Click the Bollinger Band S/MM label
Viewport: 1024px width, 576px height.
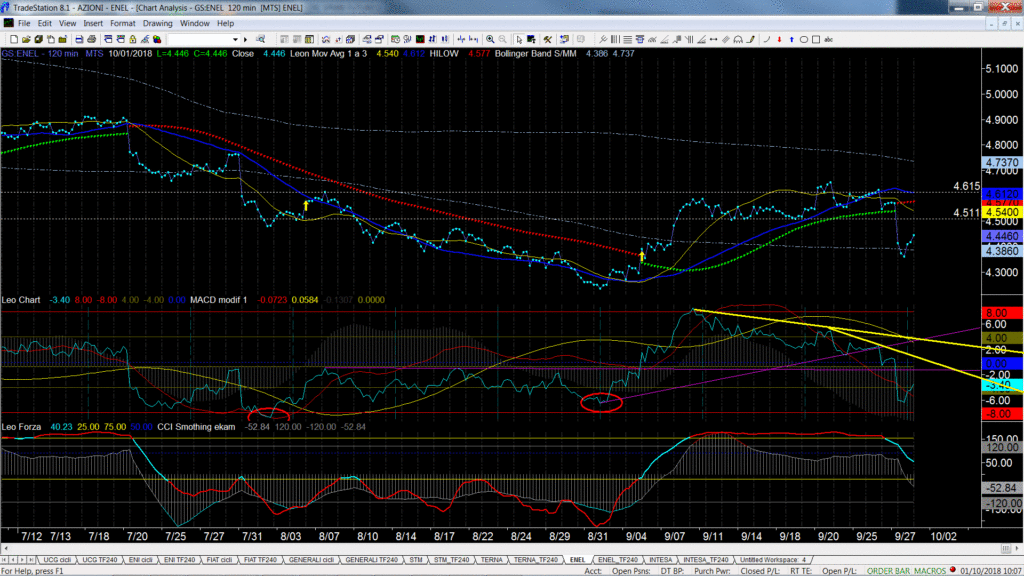pyautogui.click(x=536, y=54)
